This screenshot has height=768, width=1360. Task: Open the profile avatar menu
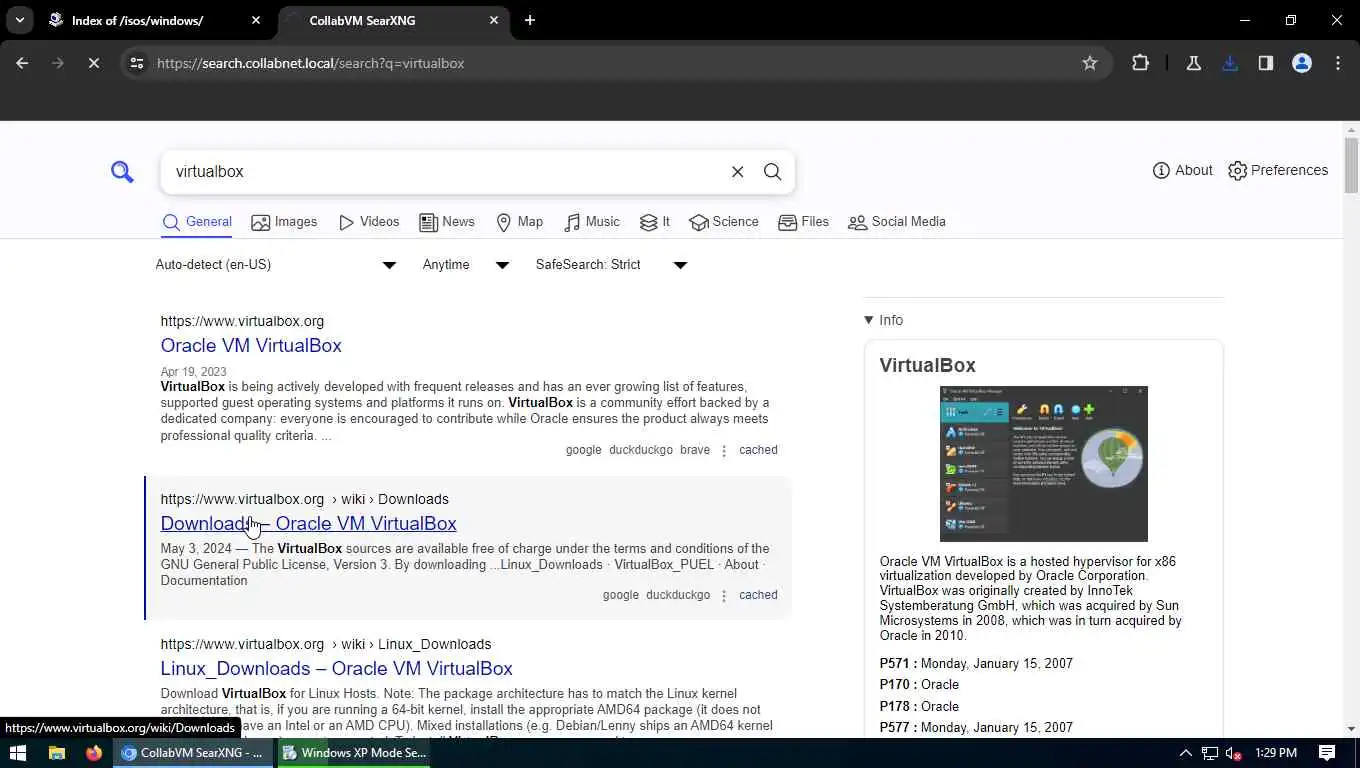pos(1302,63)
